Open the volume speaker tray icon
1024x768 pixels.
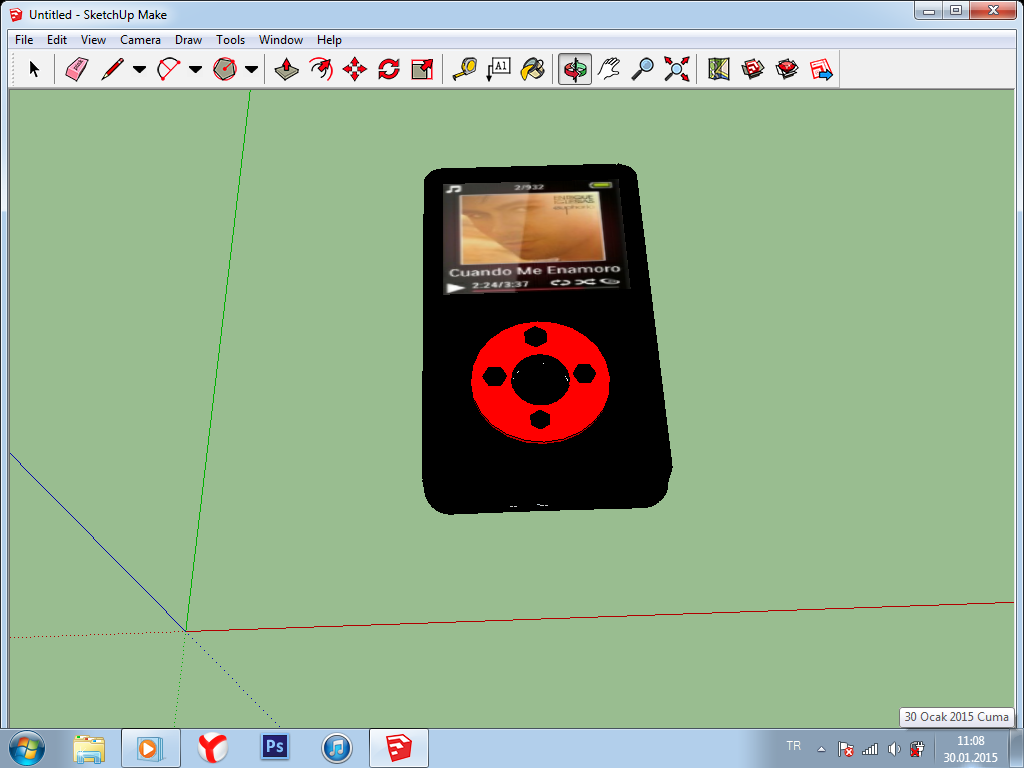click(894, 749)
